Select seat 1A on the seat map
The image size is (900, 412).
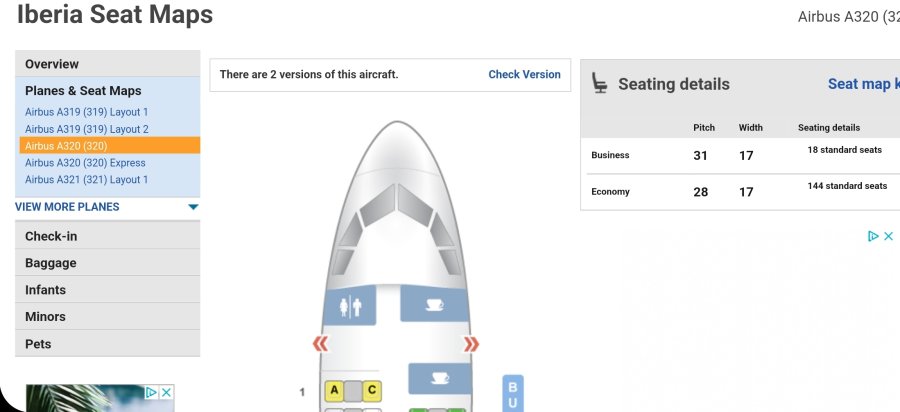tap(334, 391)
